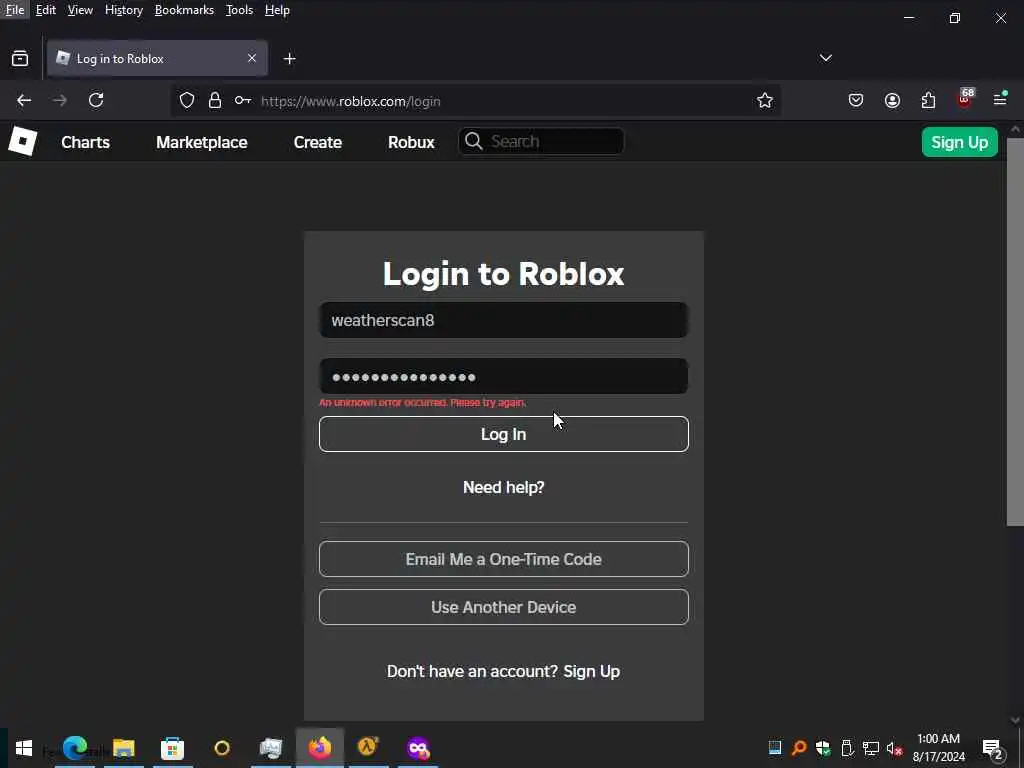This screenshot has width=1024, height=768.
Task: Open the Robux page
Action: tap(411, 142)
